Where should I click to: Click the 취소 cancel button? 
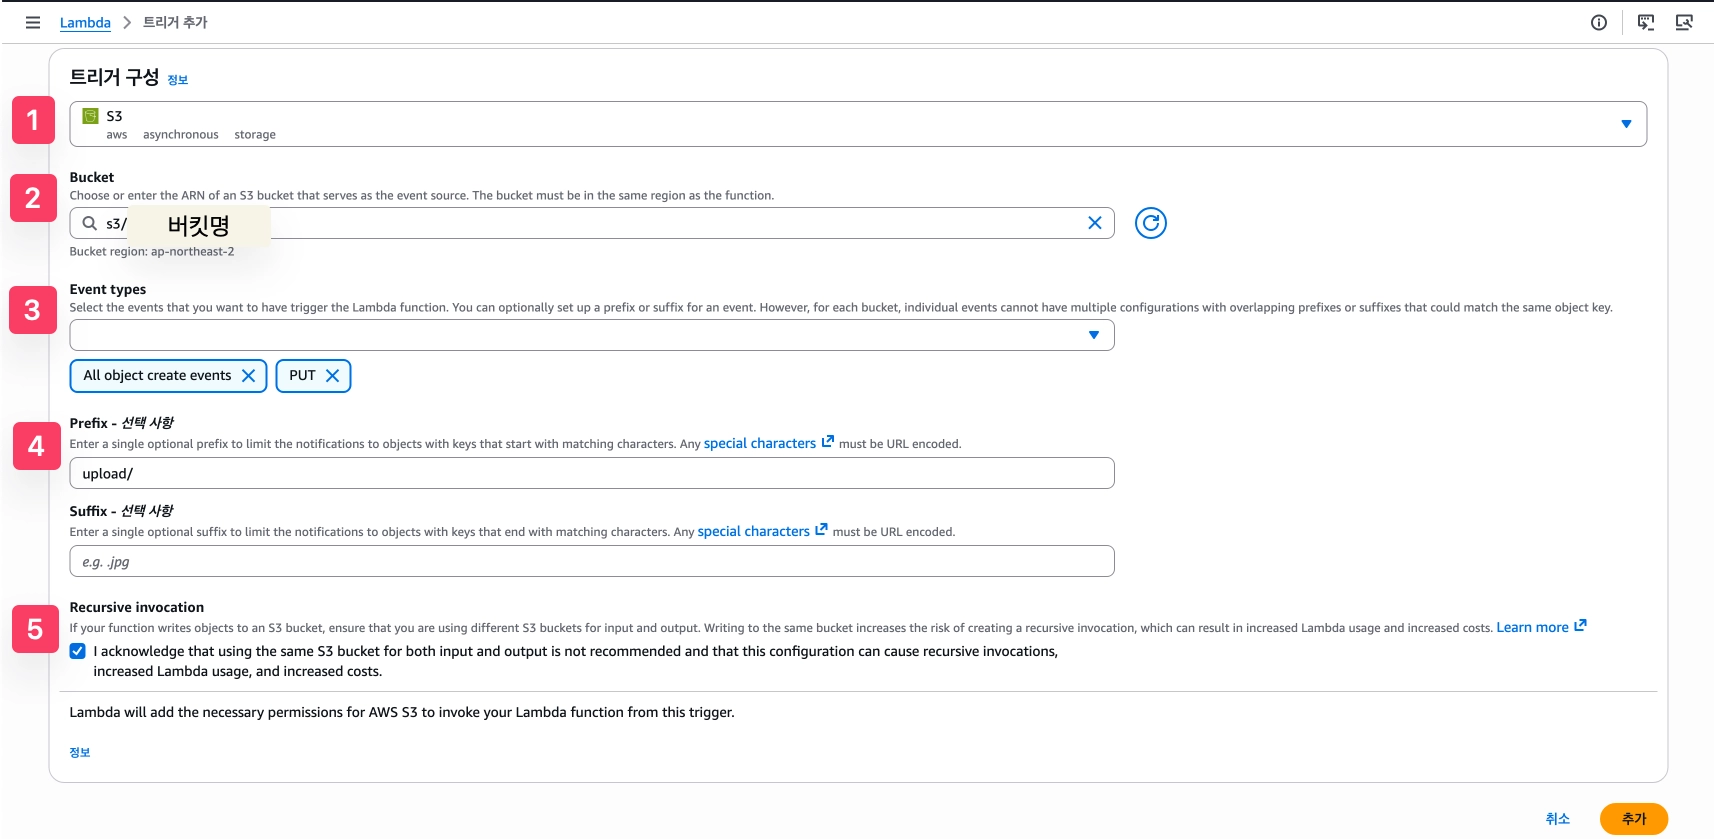point(1557,819)
